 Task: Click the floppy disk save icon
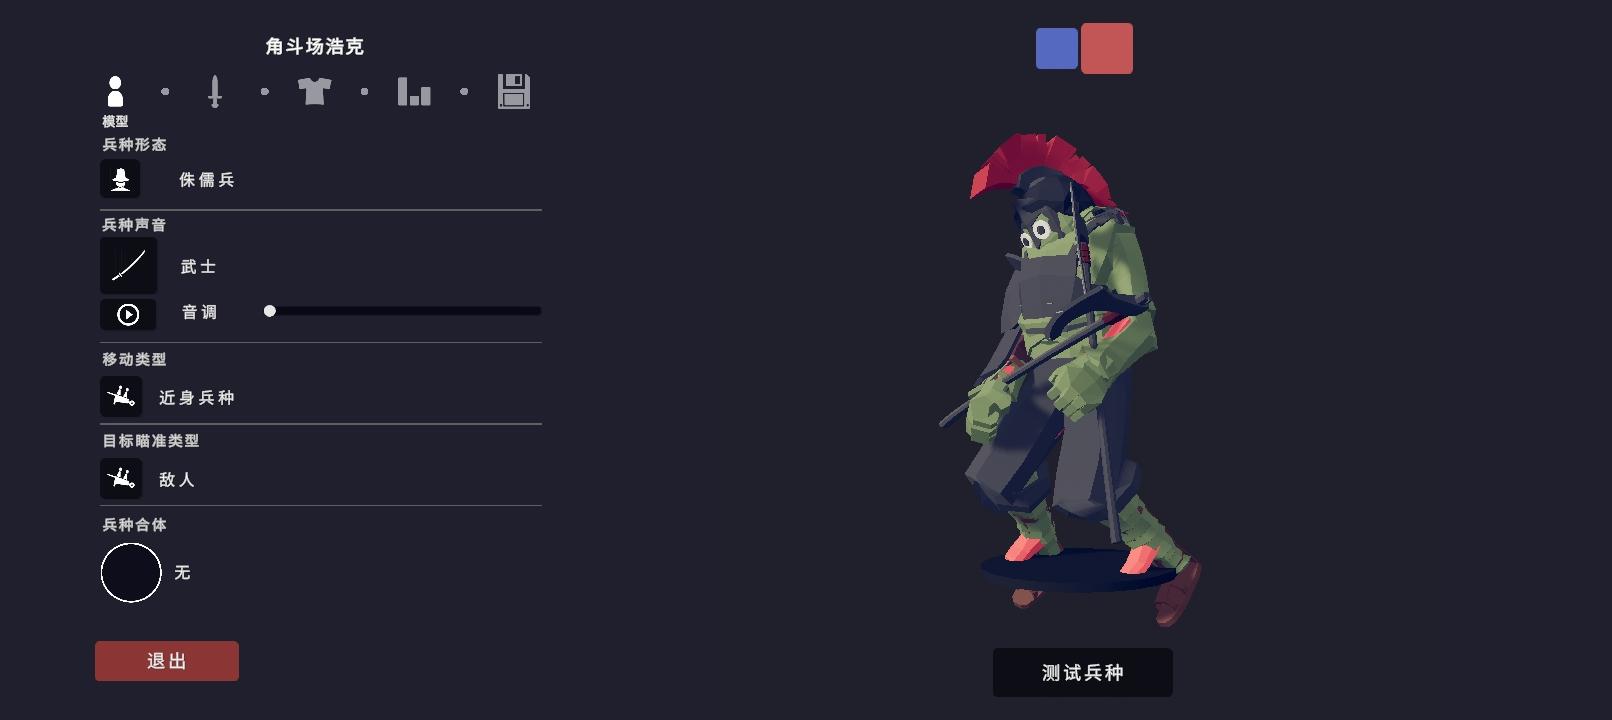point(514,91)
